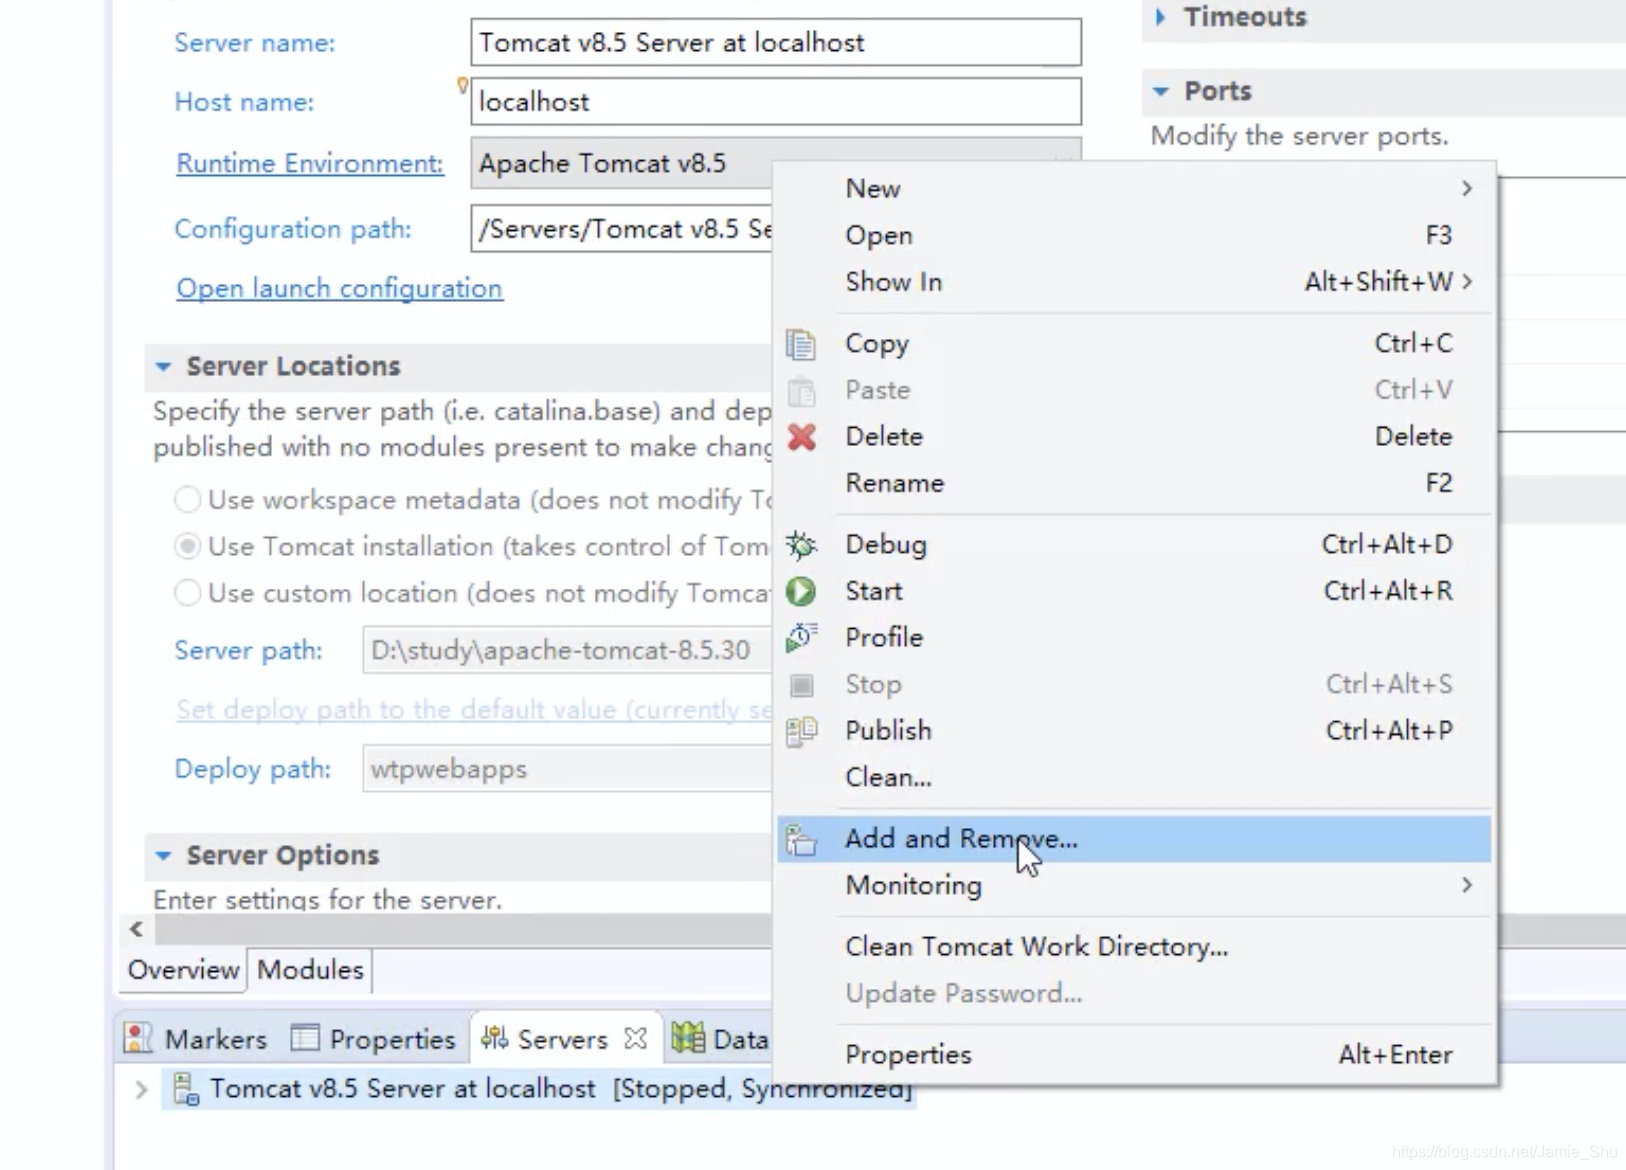1626x1170 pixels.
Task: Click the Servers tab icon
Action: point(494,1038)
